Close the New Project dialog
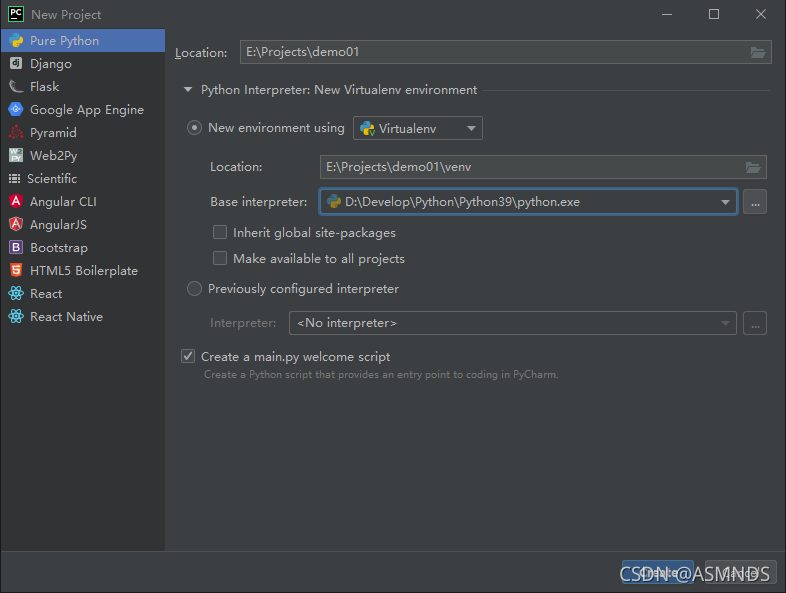 tap(760, 14)
